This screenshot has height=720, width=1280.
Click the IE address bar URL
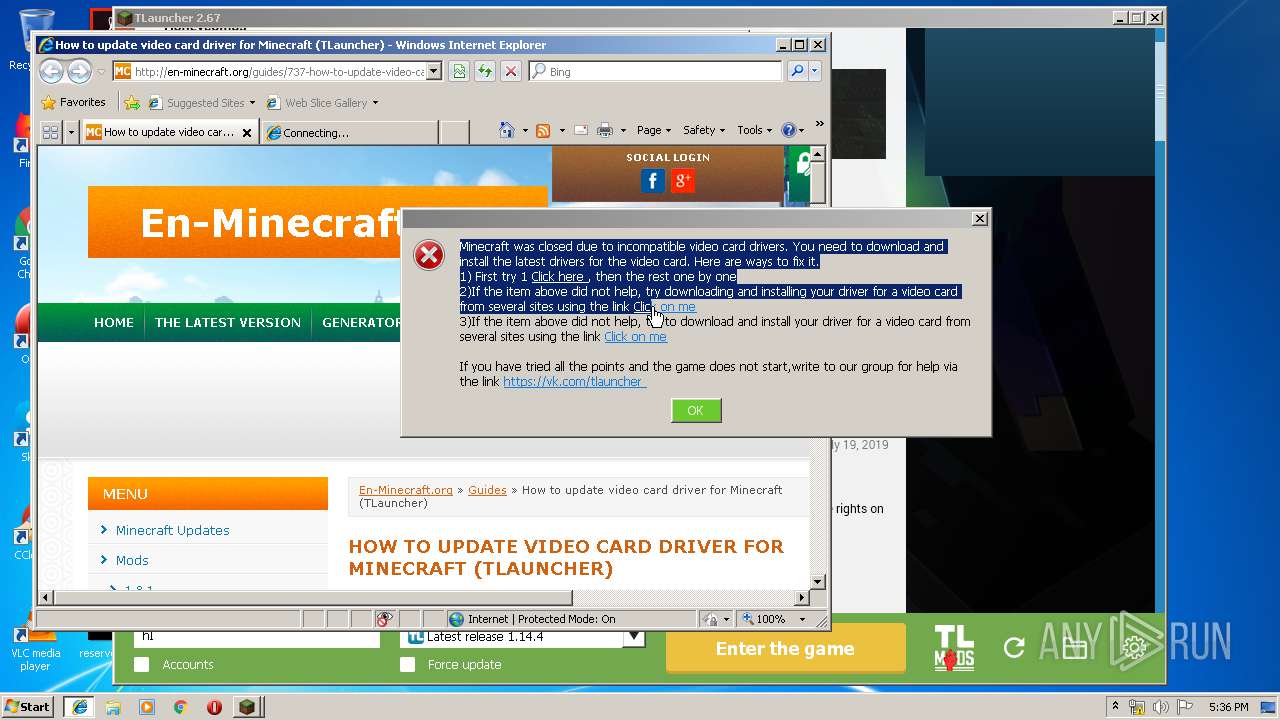click(x=278, y=71)
